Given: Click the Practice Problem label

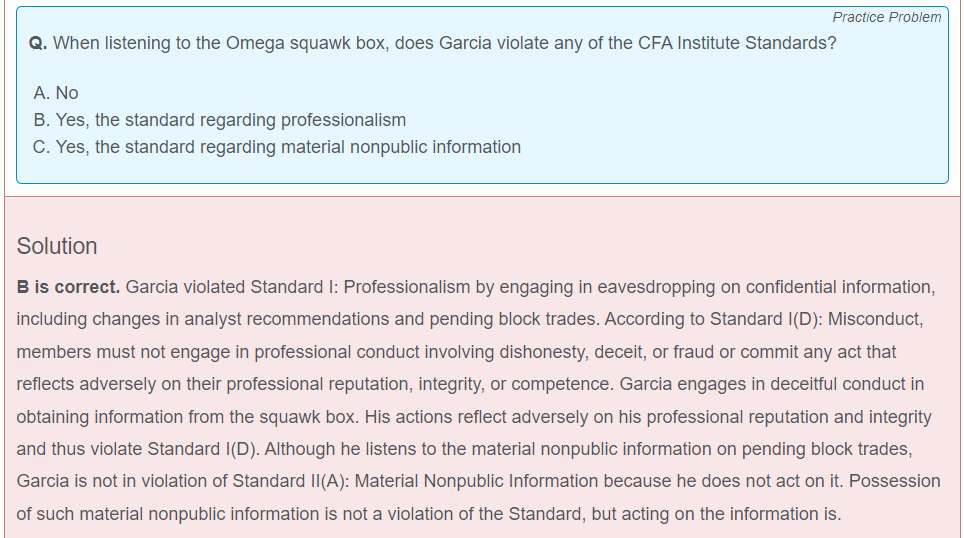Looking at the screenshot, I should pyautogui.click(x=886, y=17).
